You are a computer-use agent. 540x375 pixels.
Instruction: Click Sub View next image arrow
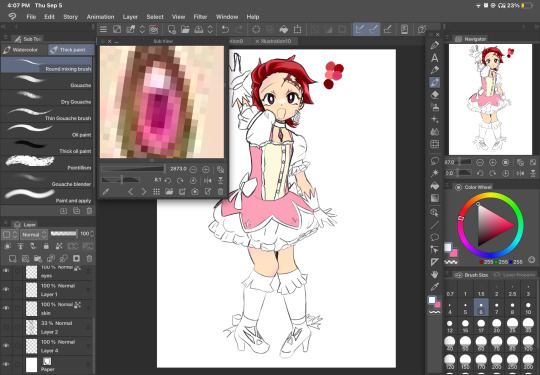[144, 192]
